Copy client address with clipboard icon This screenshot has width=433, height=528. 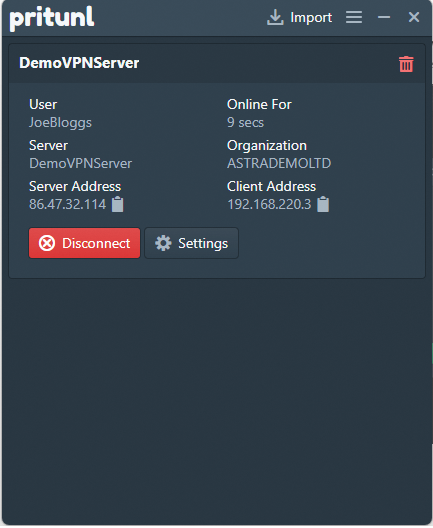[323, 204]
